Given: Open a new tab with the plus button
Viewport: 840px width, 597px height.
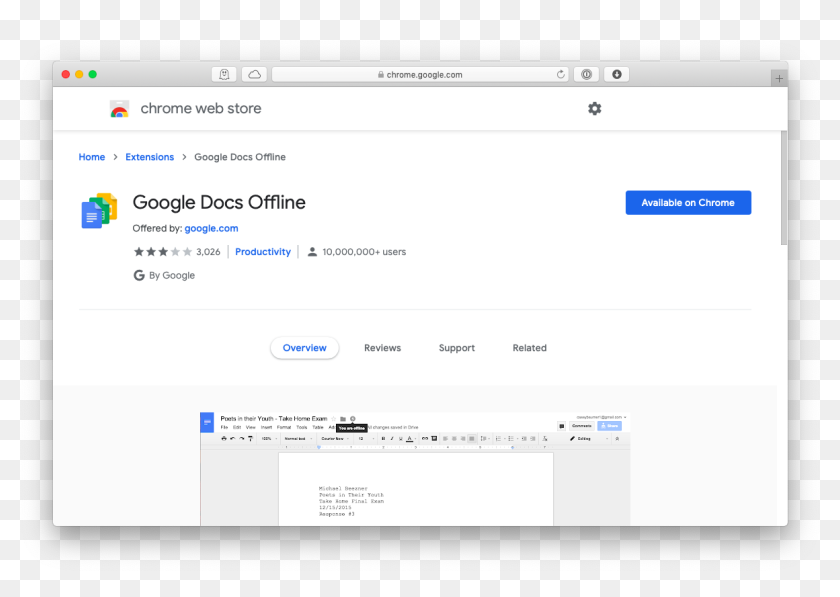Looking at the screenshot, I should (779, 79).
